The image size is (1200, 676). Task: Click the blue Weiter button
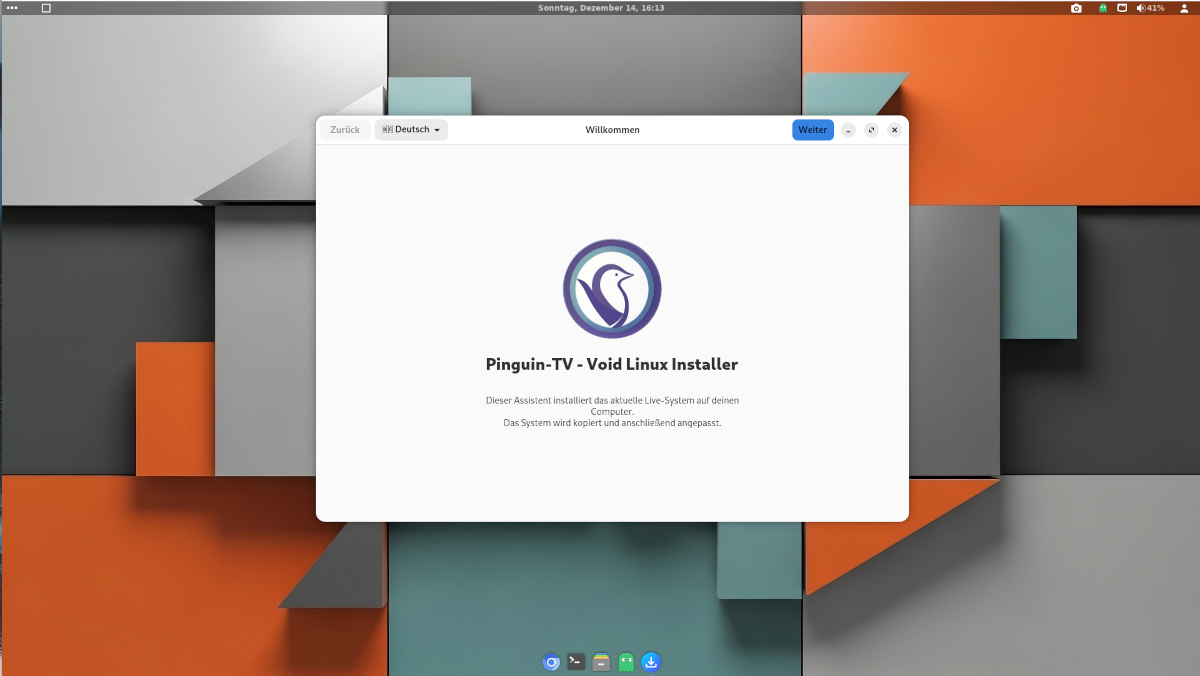point(812,130)
